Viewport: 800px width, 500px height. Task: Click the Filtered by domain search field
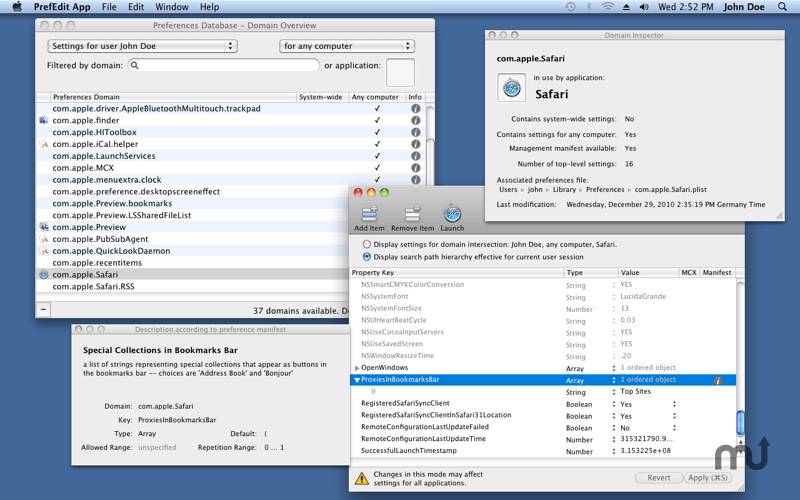click(x=223, y=66)
